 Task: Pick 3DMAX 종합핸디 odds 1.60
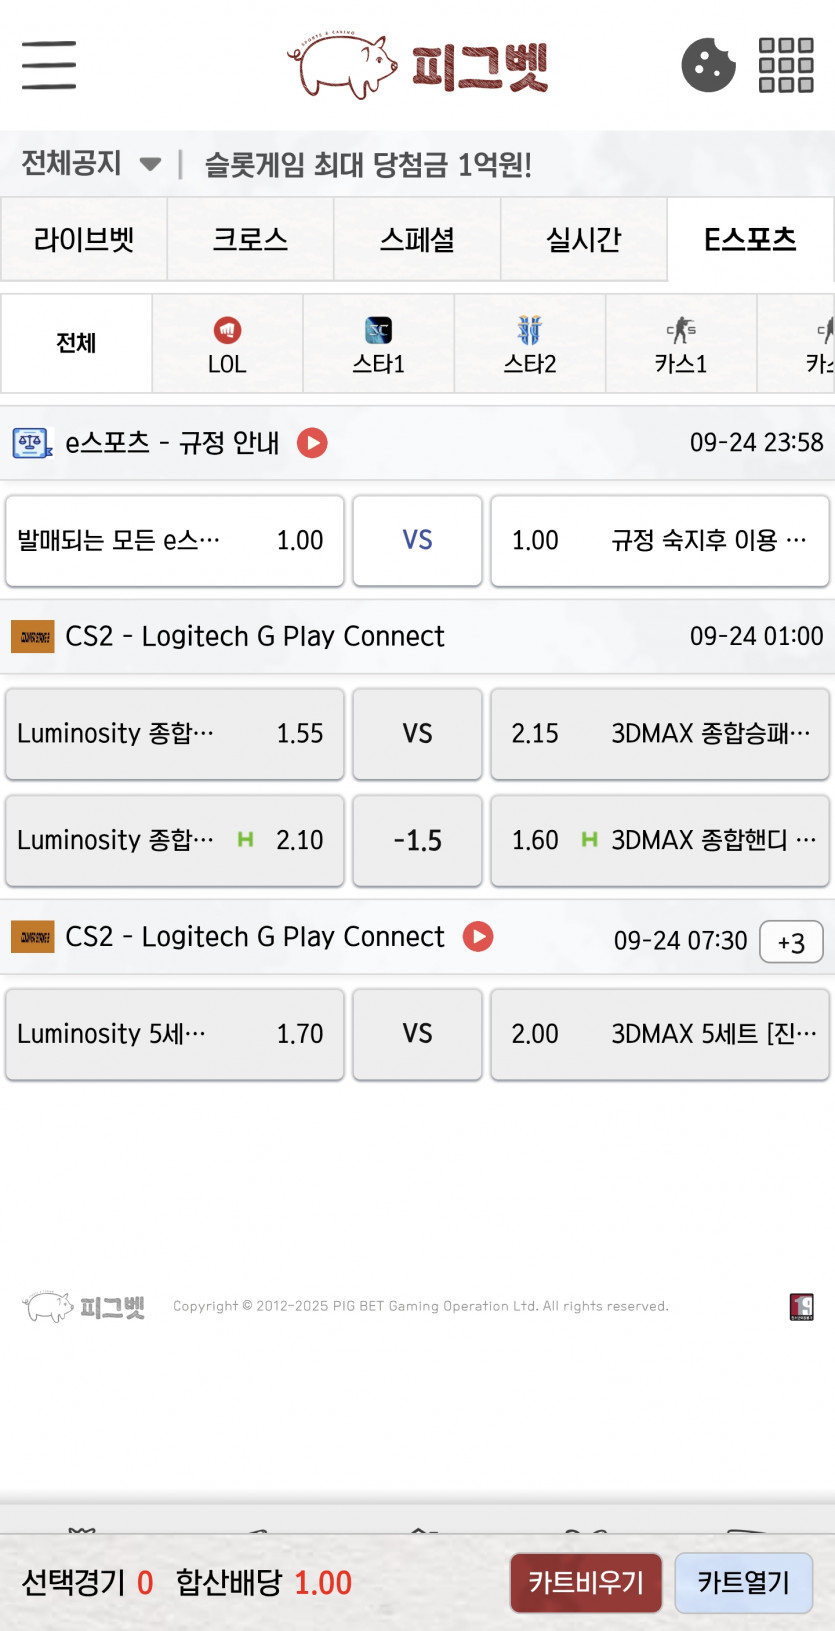pyautogui.click(x=660, y=841)
